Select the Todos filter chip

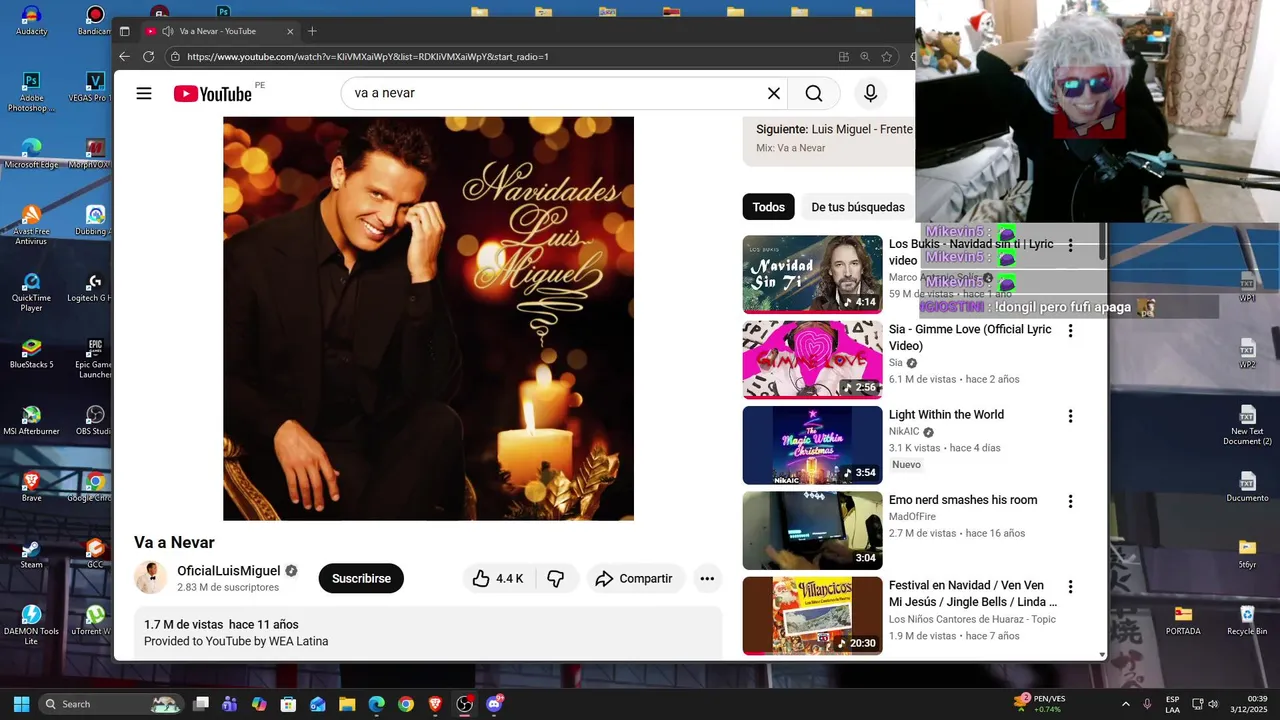tap(768, 207)
